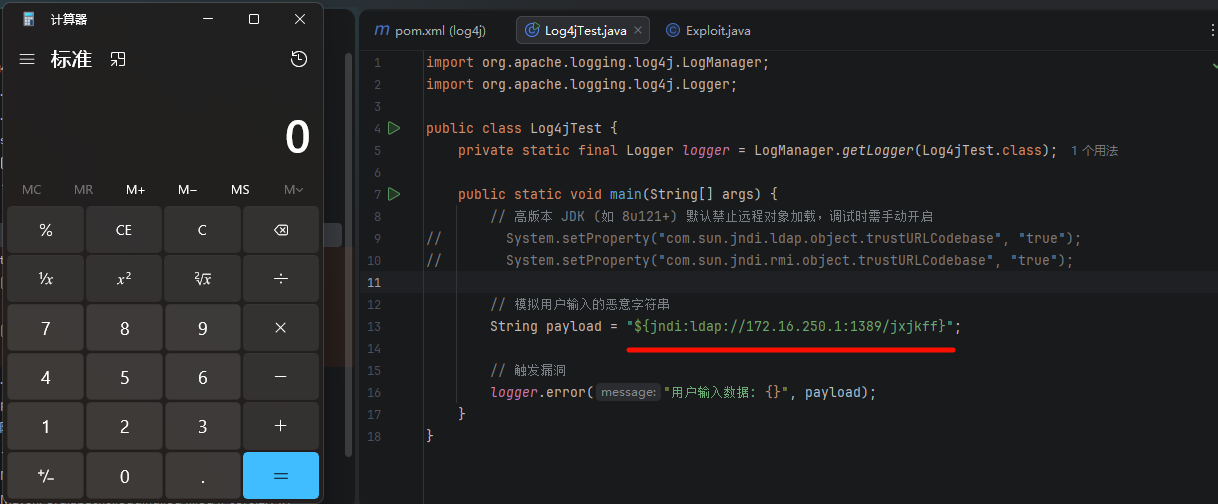The width and height of the screenshot is (1218, 504).
Task: Click digit 2 on calculator
Action: (x=124, y=426)
